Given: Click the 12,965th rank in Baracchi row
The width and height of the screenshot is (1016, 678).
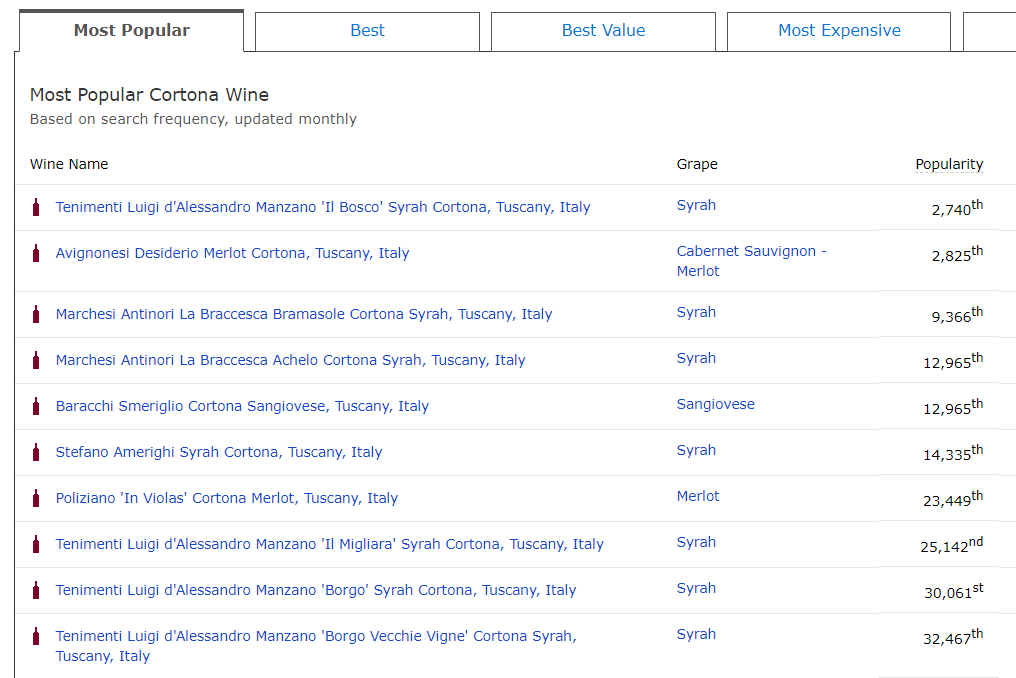Looking at the screenshot, I should coord(953,407).
